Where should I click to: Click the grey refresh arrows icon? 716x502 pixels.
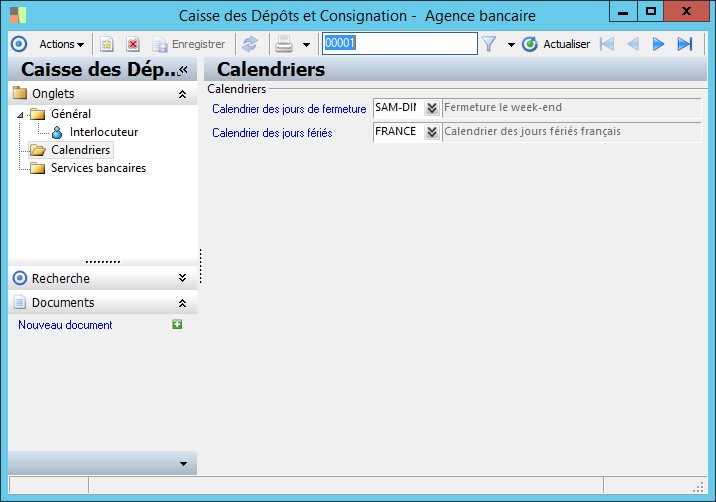tap(250, 44)
